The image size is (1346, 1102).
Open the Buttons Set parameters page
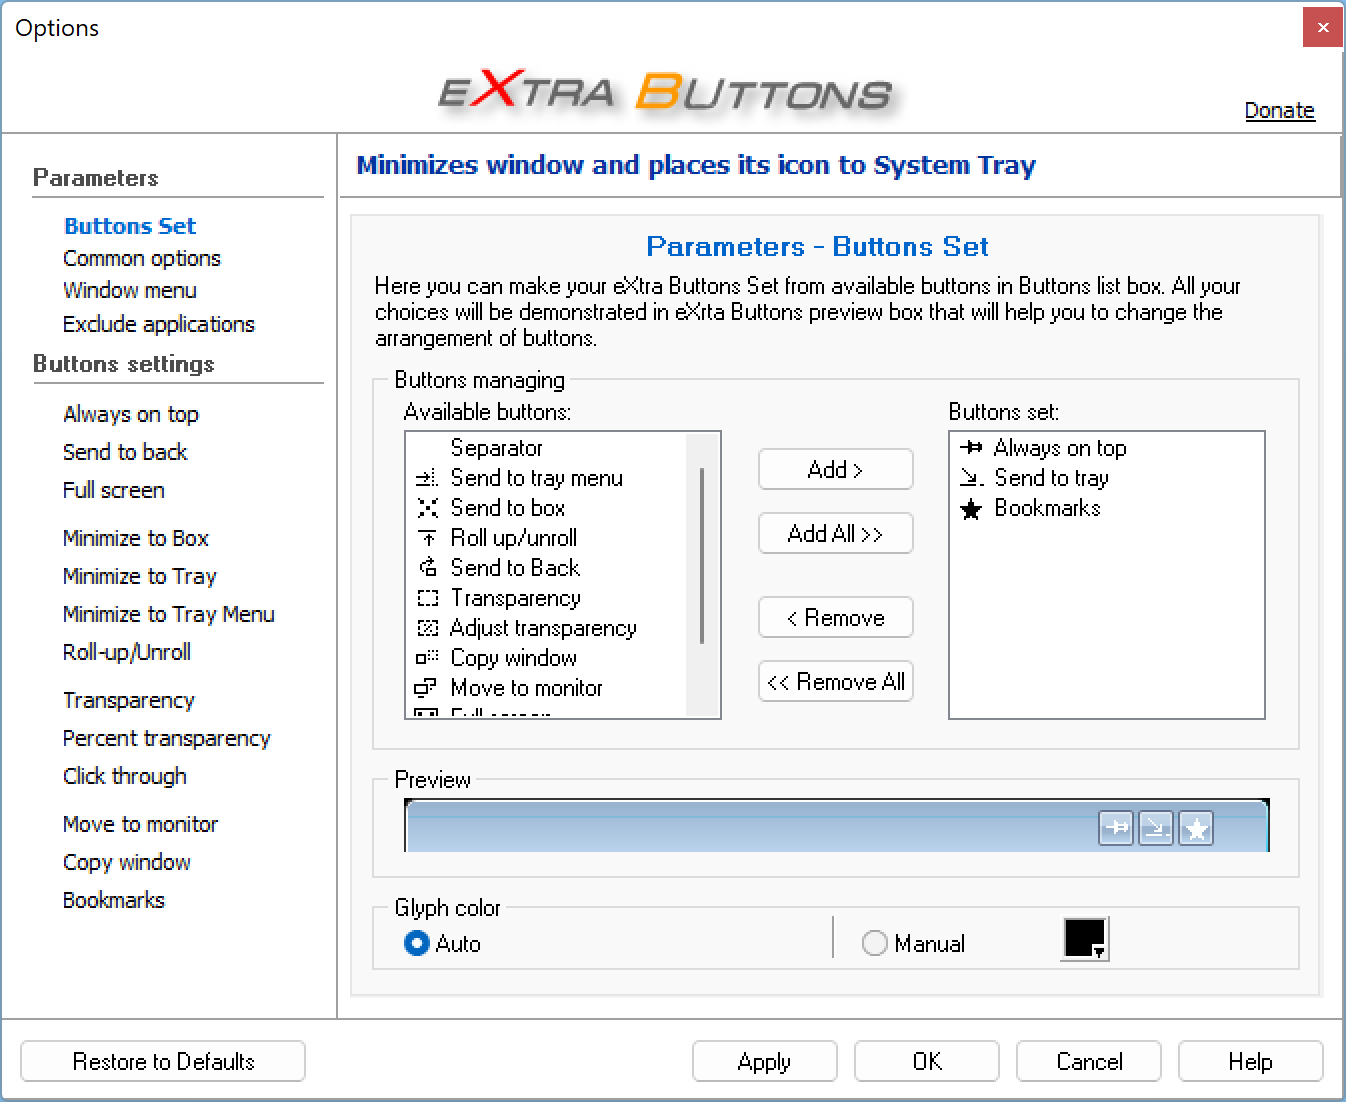point(130,226)
